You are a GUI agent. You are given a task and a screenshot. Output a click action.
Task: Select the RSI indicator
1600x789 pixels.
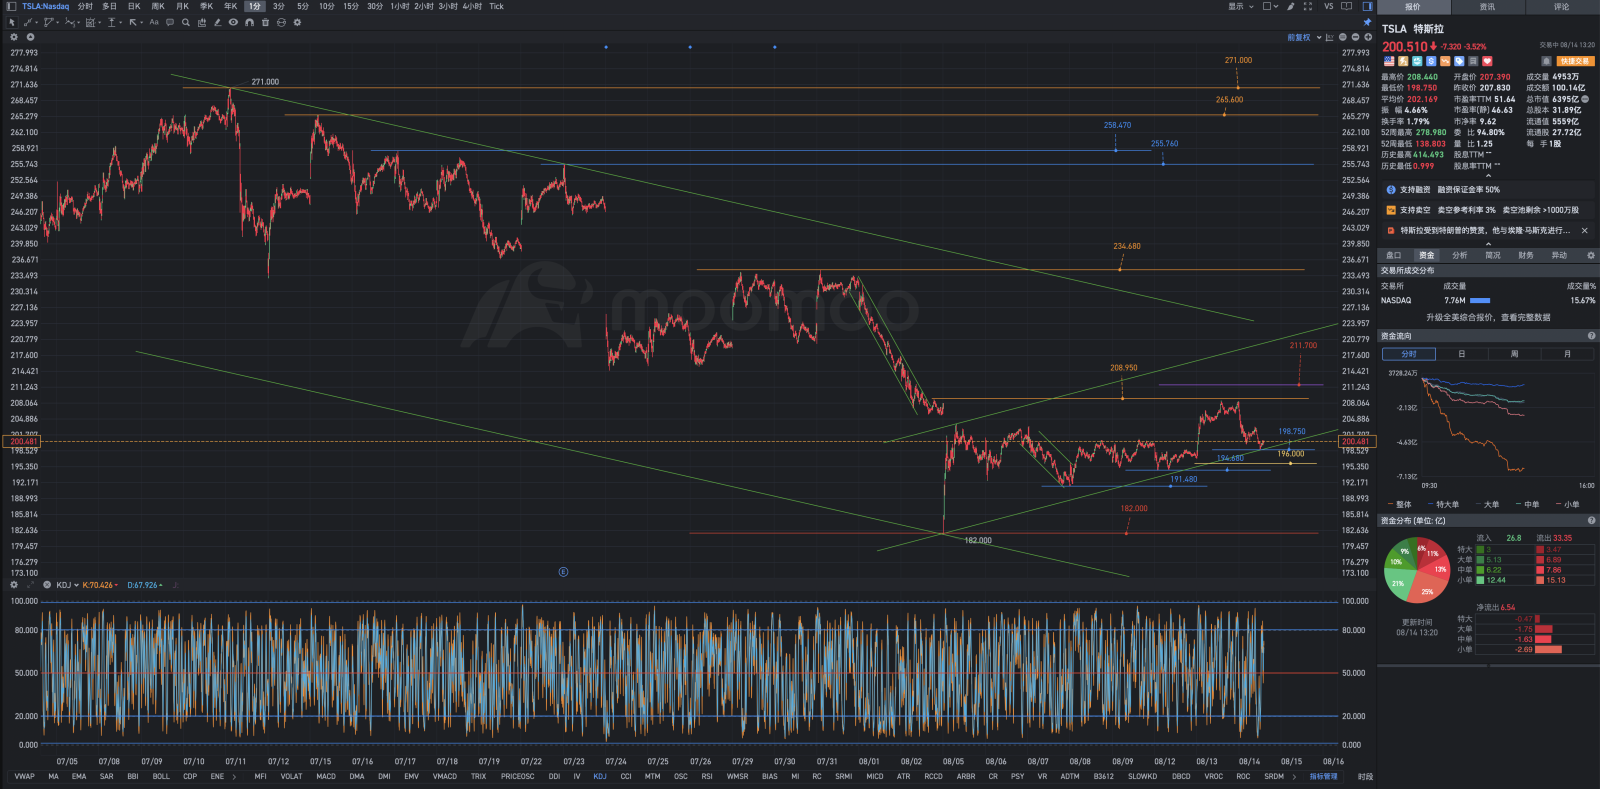pyautogui.click(x=706, y=776)
